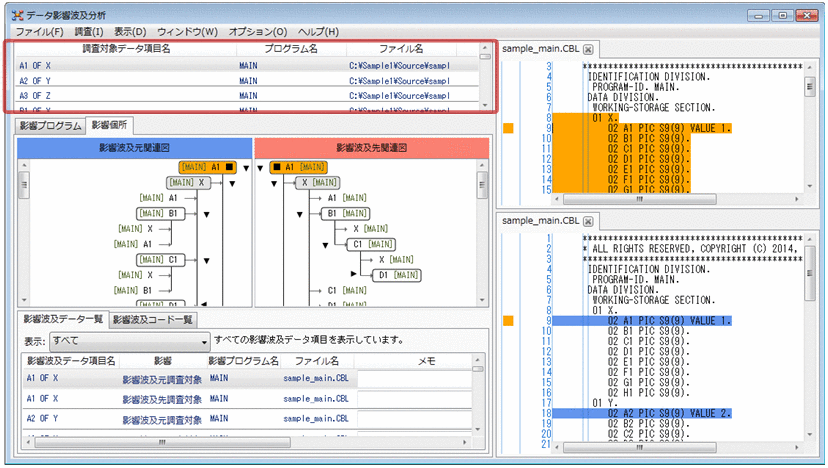Open sample_main.CBL link in the A2 OF Y row
Image resolution: width=828 pixels, height=468 pixels.
tap(316, 419)
